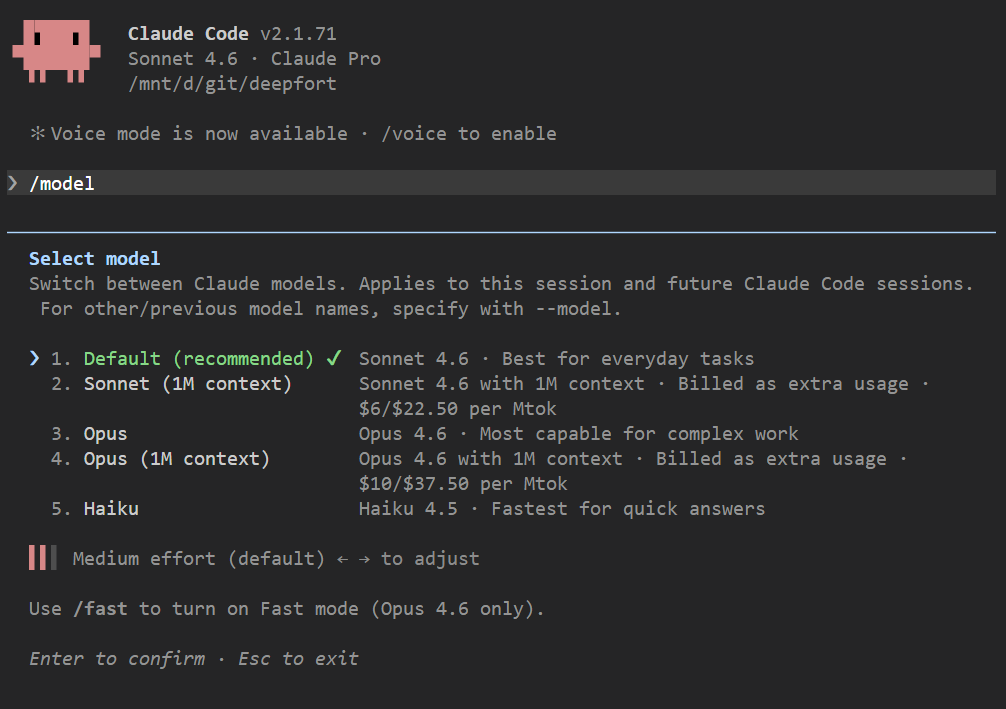Click the /fast command text
The width and height of the screenshot is (1006, 709).
(106, 609)
